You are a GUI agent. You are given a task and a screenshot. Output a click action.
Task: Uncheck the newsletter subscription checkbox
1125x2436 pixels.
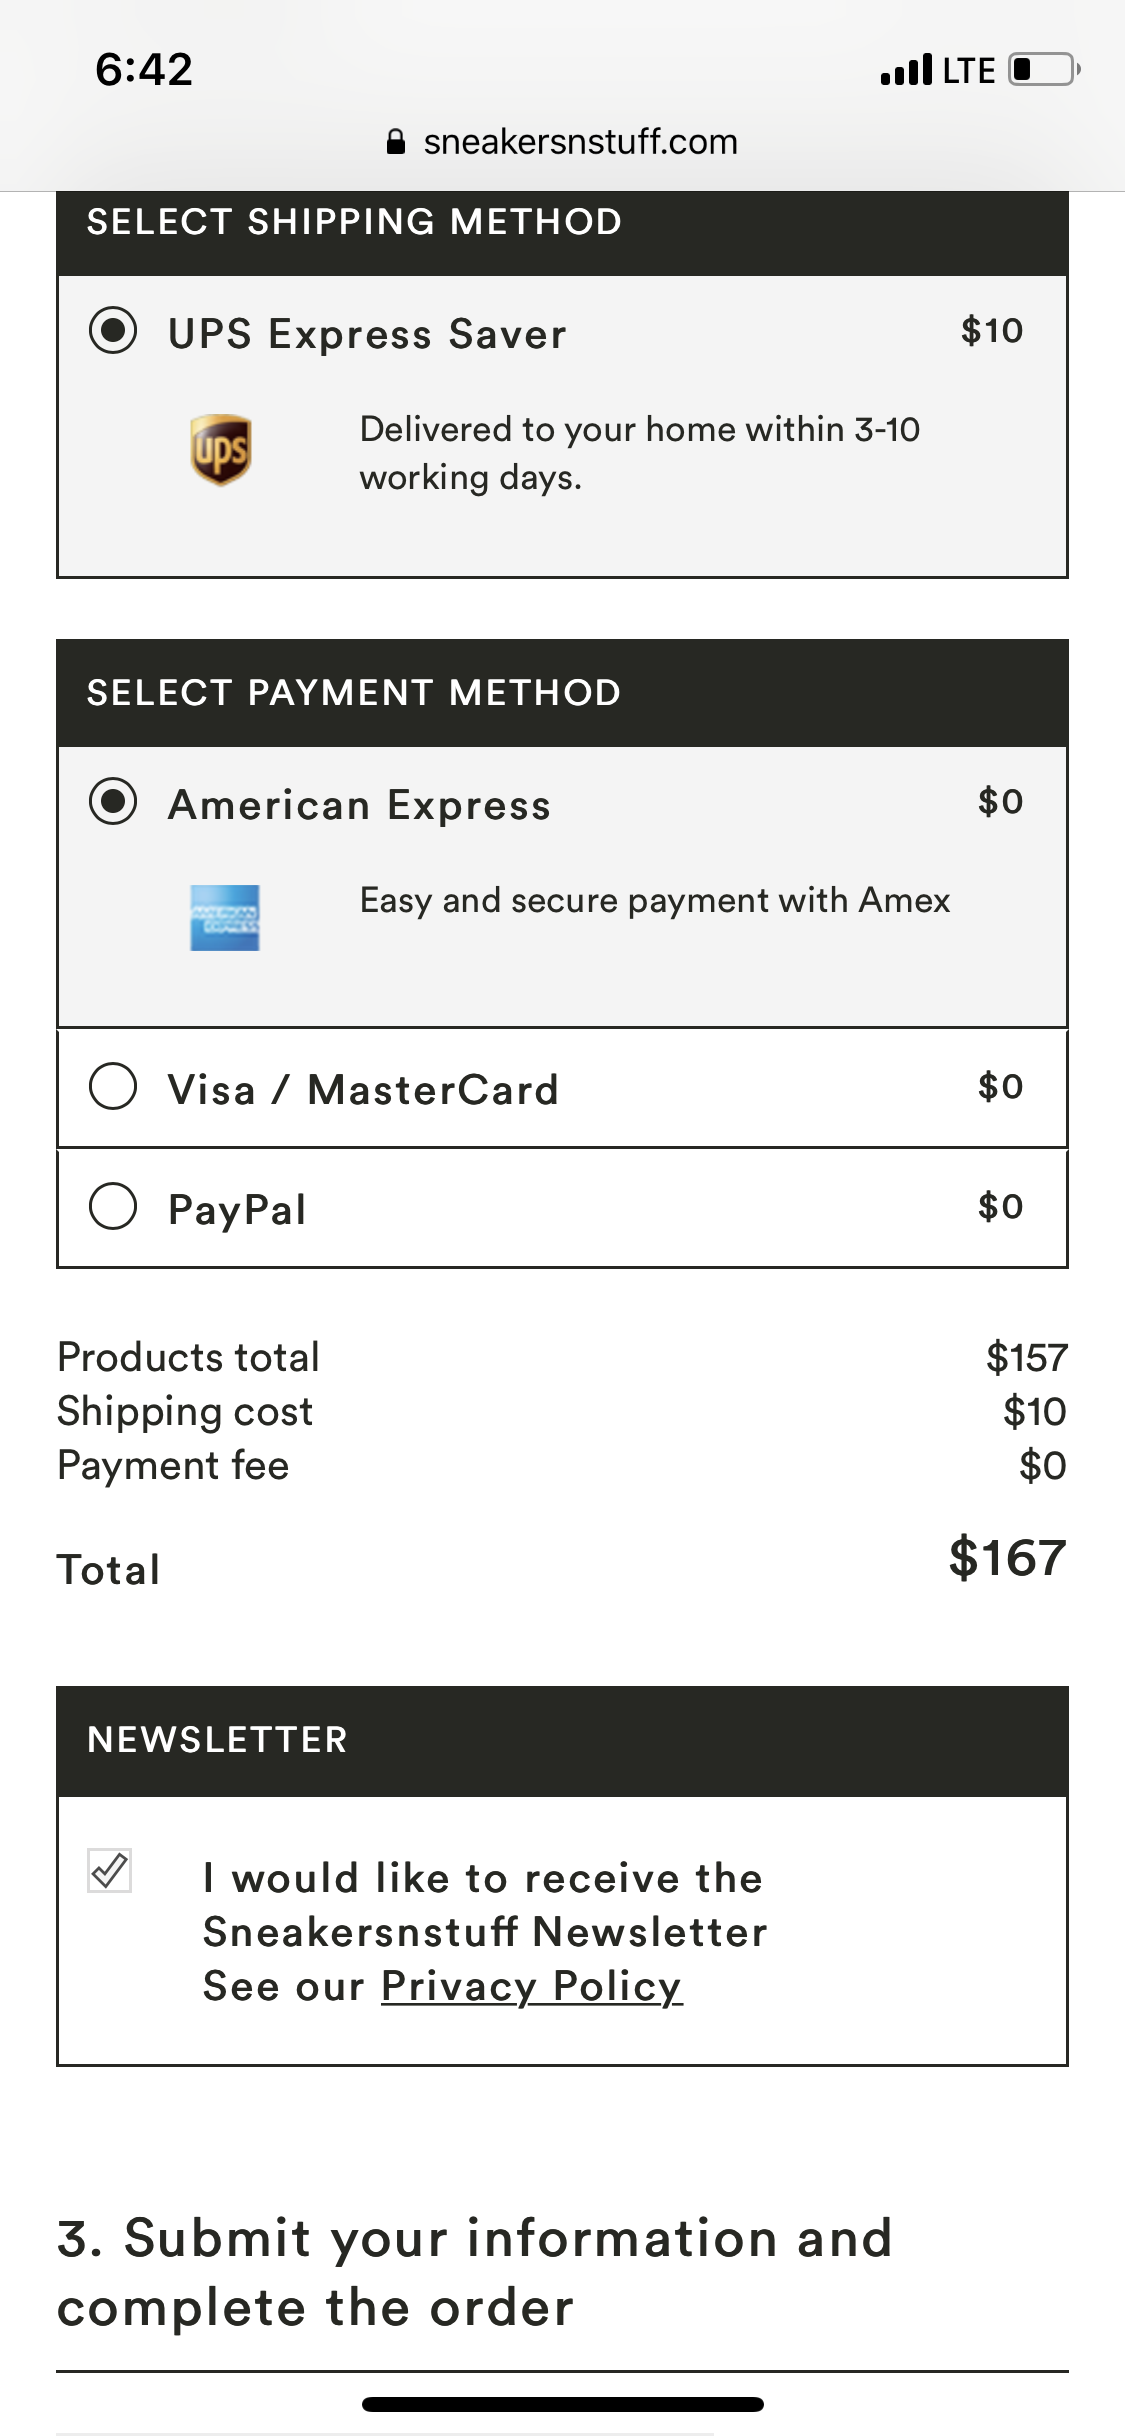[x=110, y=1870]
